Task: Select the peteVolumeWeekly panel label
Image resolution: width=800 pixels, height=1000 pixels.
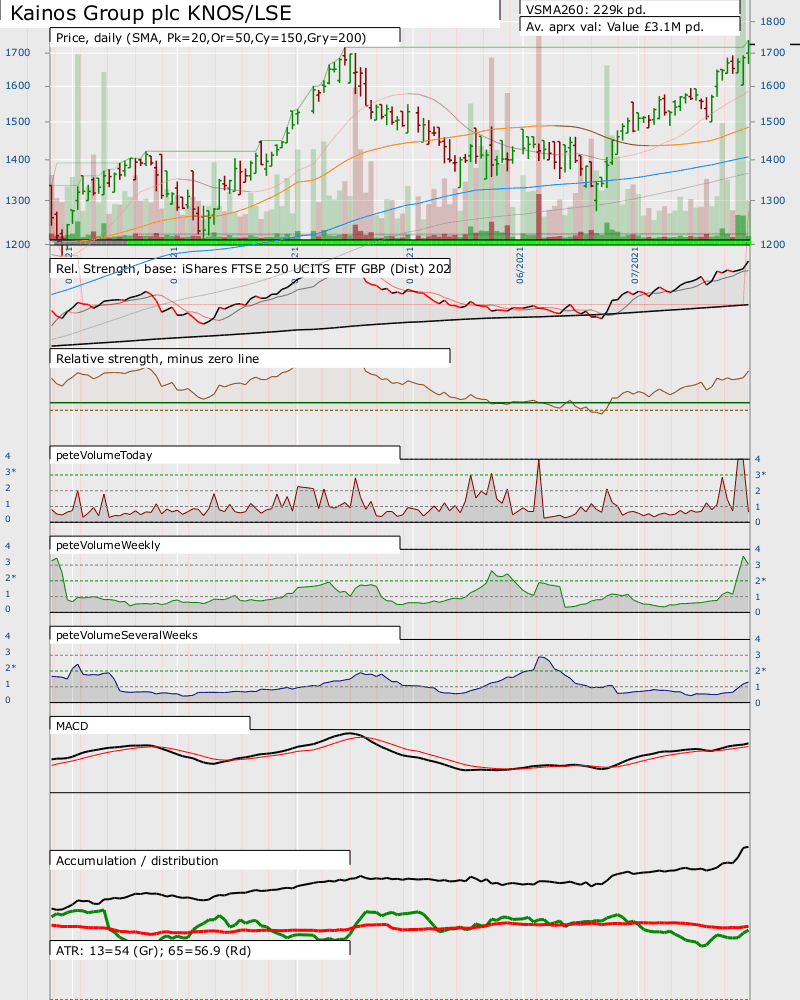Action: click(x=108, y=545)
